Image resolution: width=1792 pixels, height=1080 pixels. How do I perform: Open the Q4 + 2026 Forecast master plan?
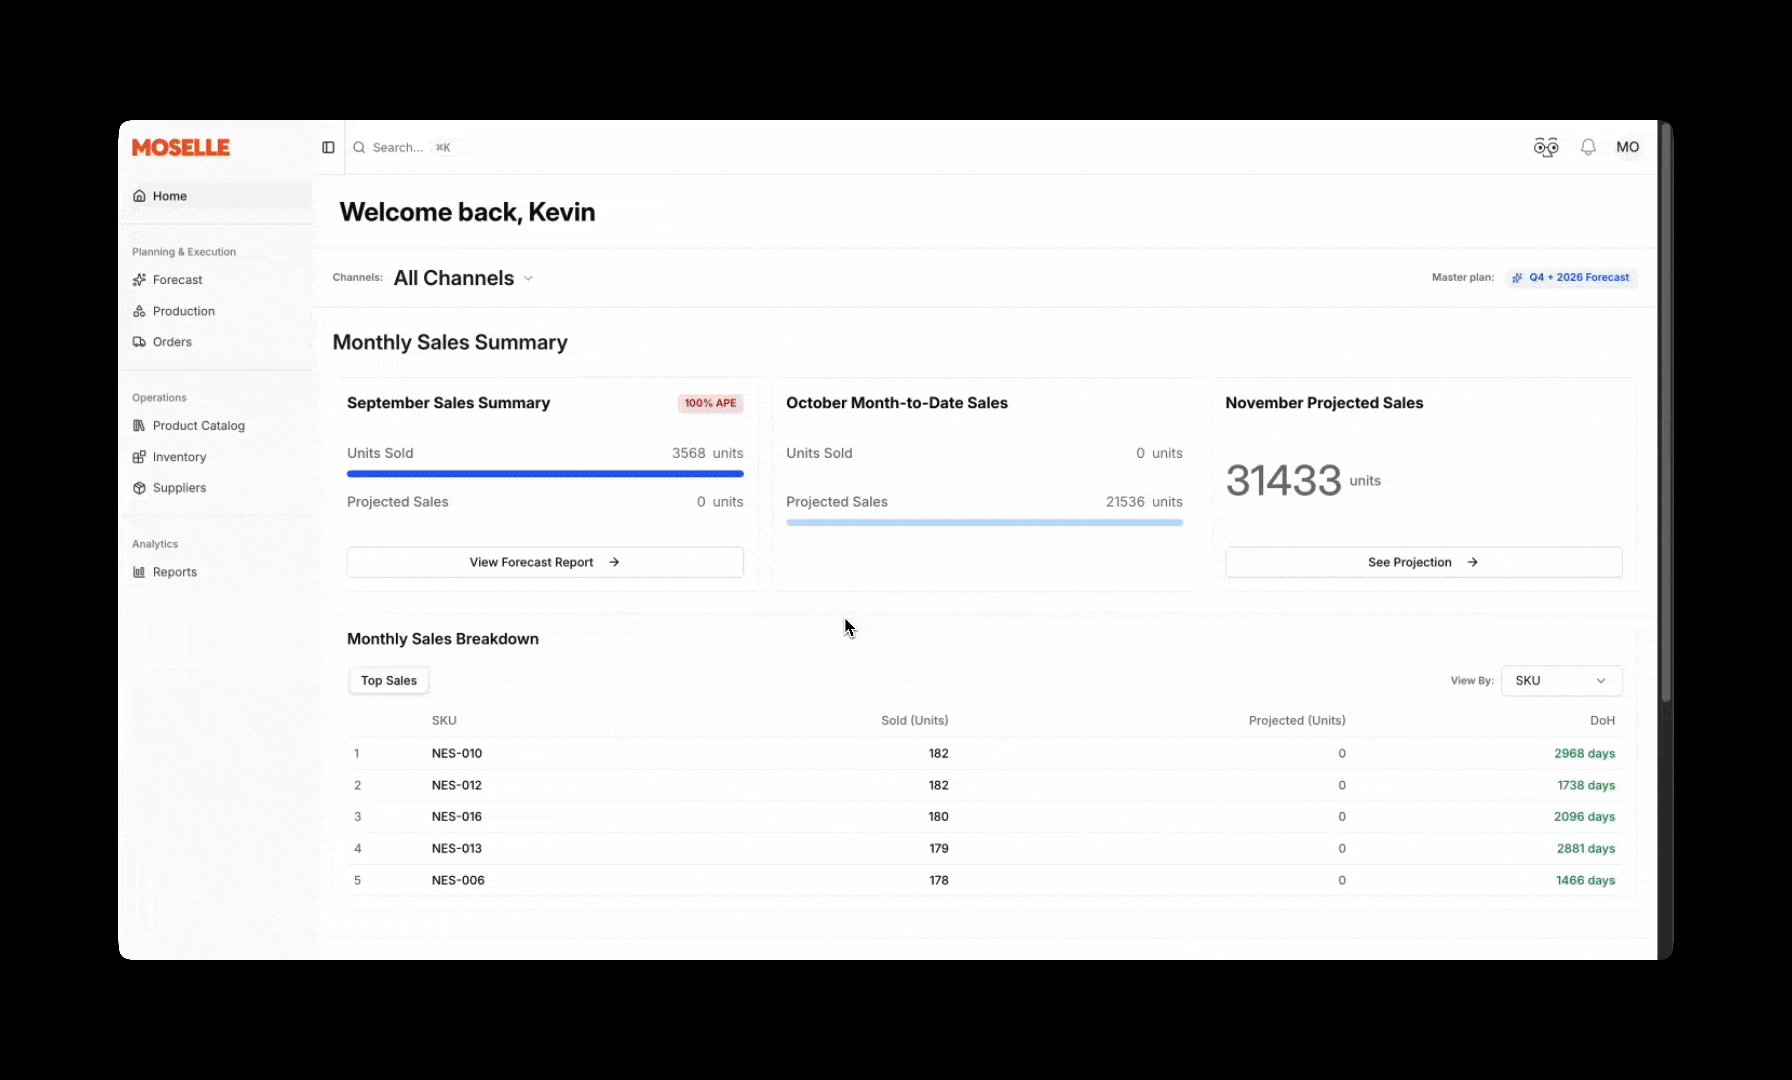[x=1571, y=278]
